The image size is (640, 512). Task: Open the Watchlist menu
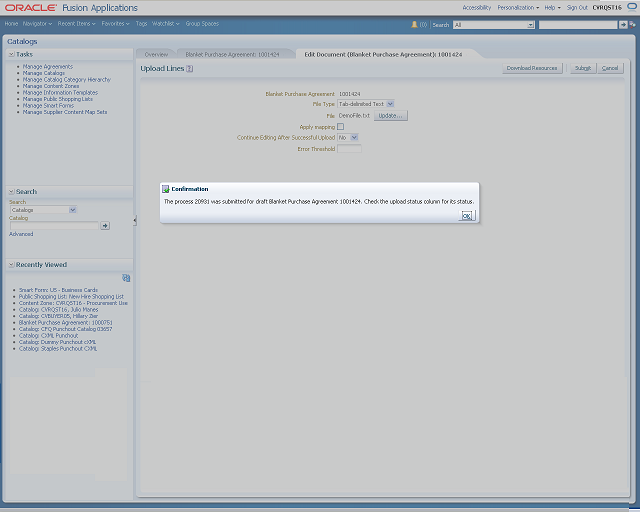[165, 24]
